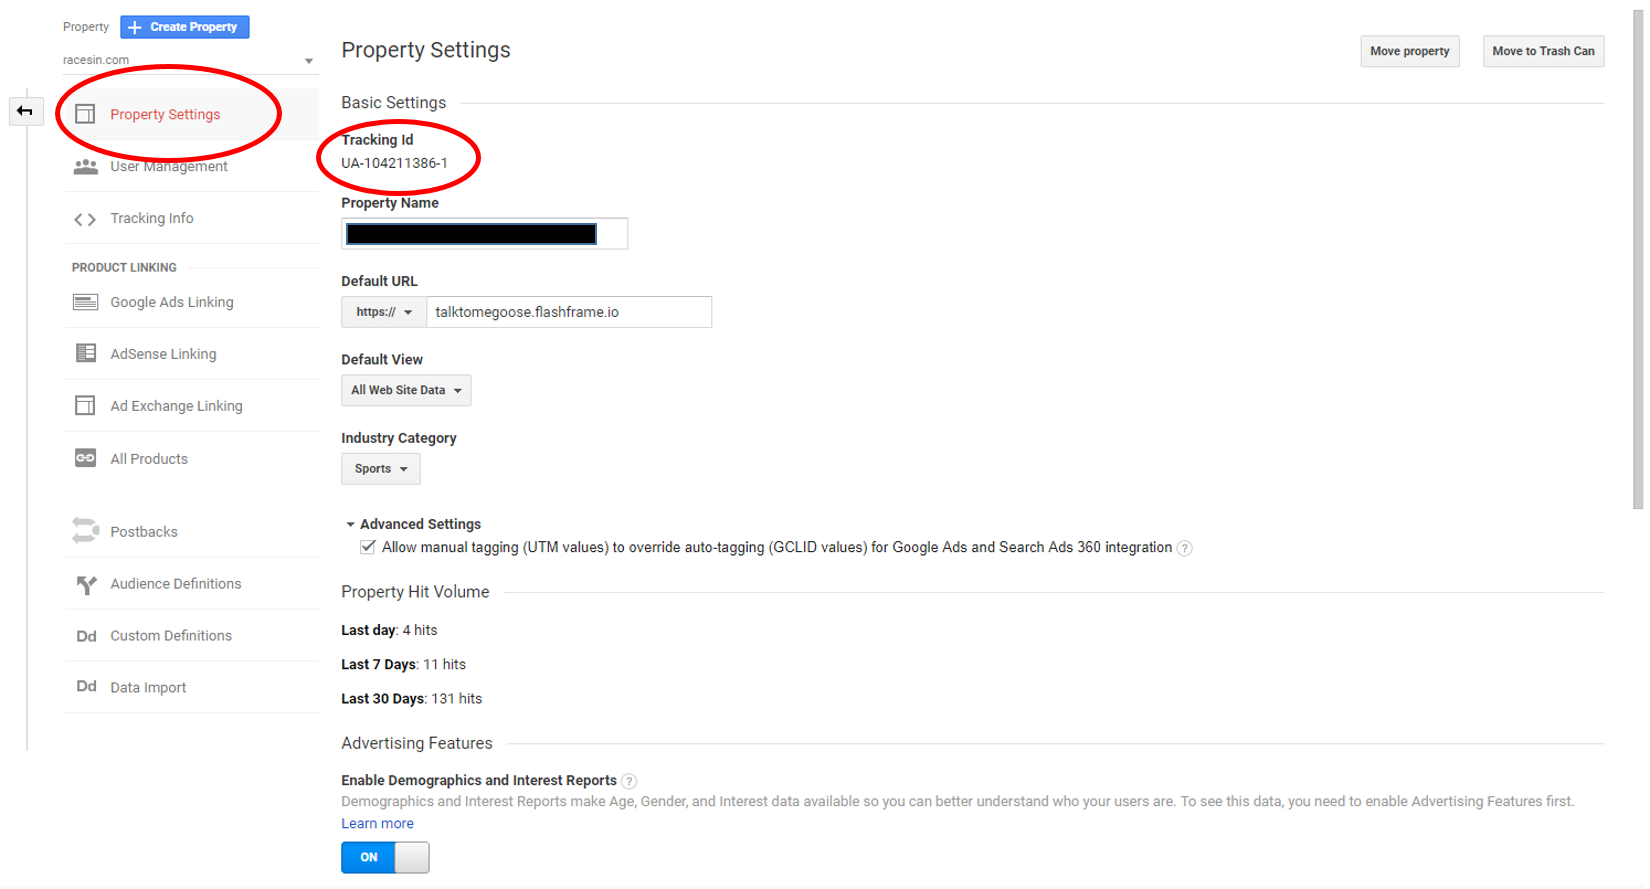Click the Audience Definitions funnel icon
Viewport: 1650px width, 889px height.
pyautogui.click(x=86, y=584)
